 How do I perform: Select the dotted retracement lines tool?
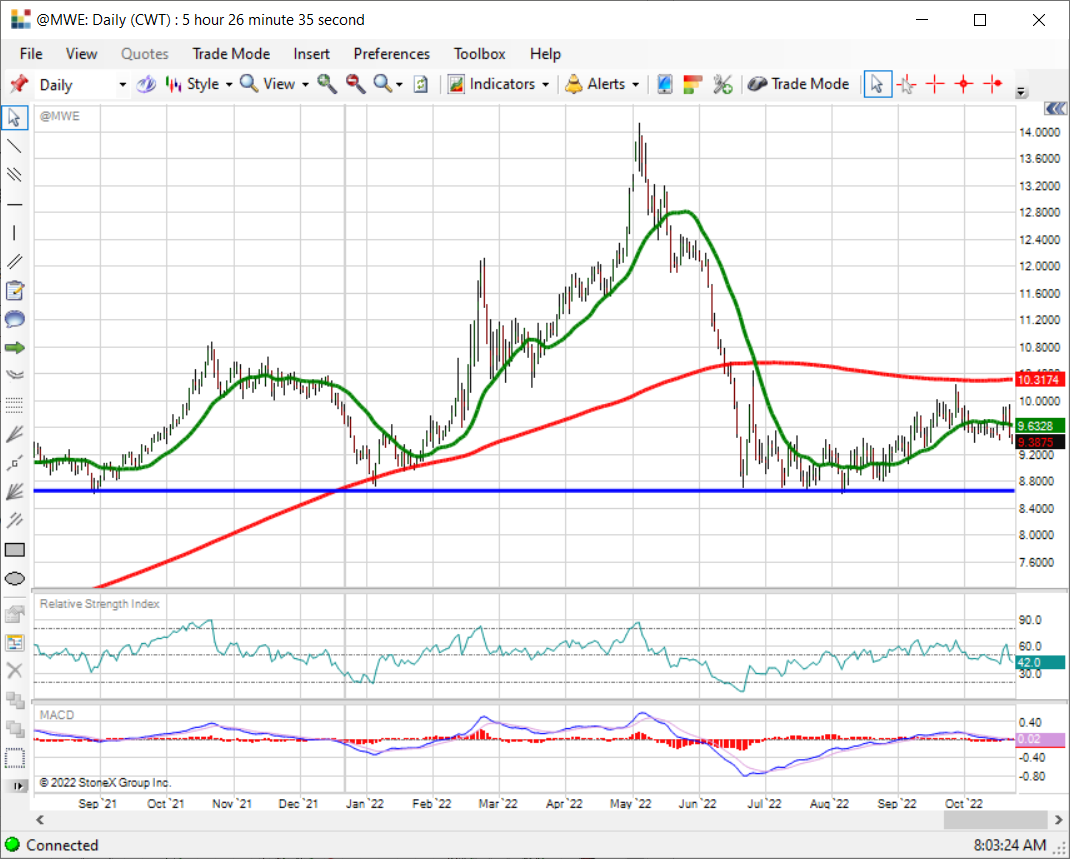[x=14, y=405]
